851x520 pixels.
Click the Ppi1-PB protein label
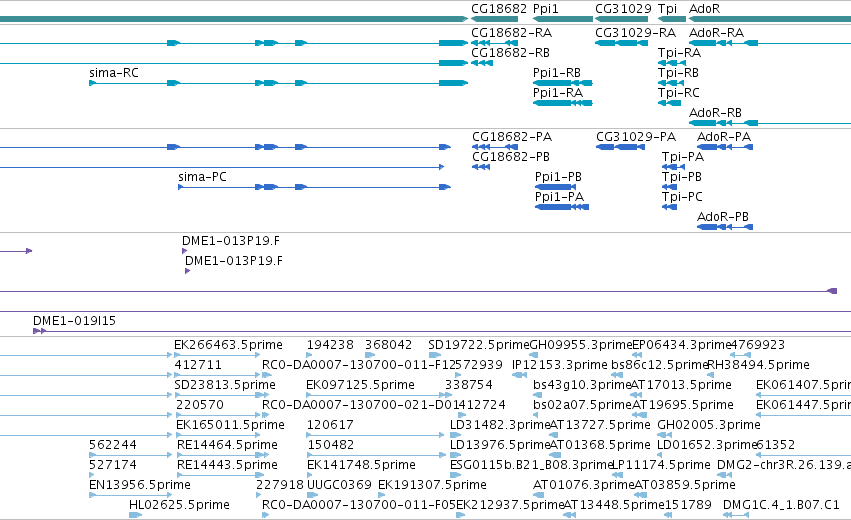pos(558,177)
